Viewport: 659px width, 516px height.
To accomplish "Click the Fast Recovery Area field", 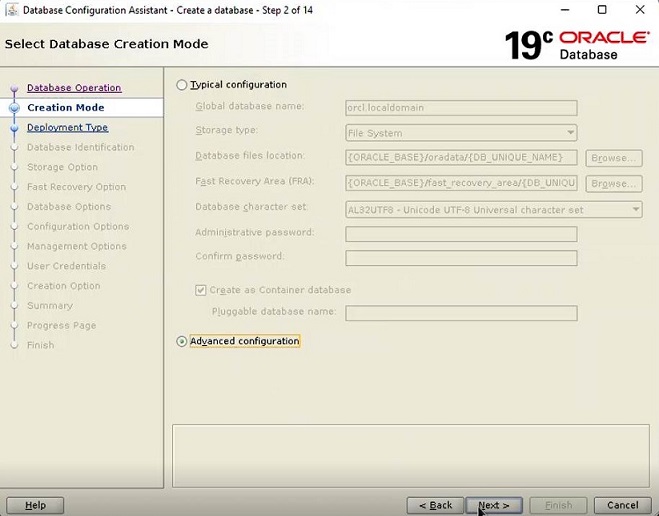I will click(x=461, y=183).
